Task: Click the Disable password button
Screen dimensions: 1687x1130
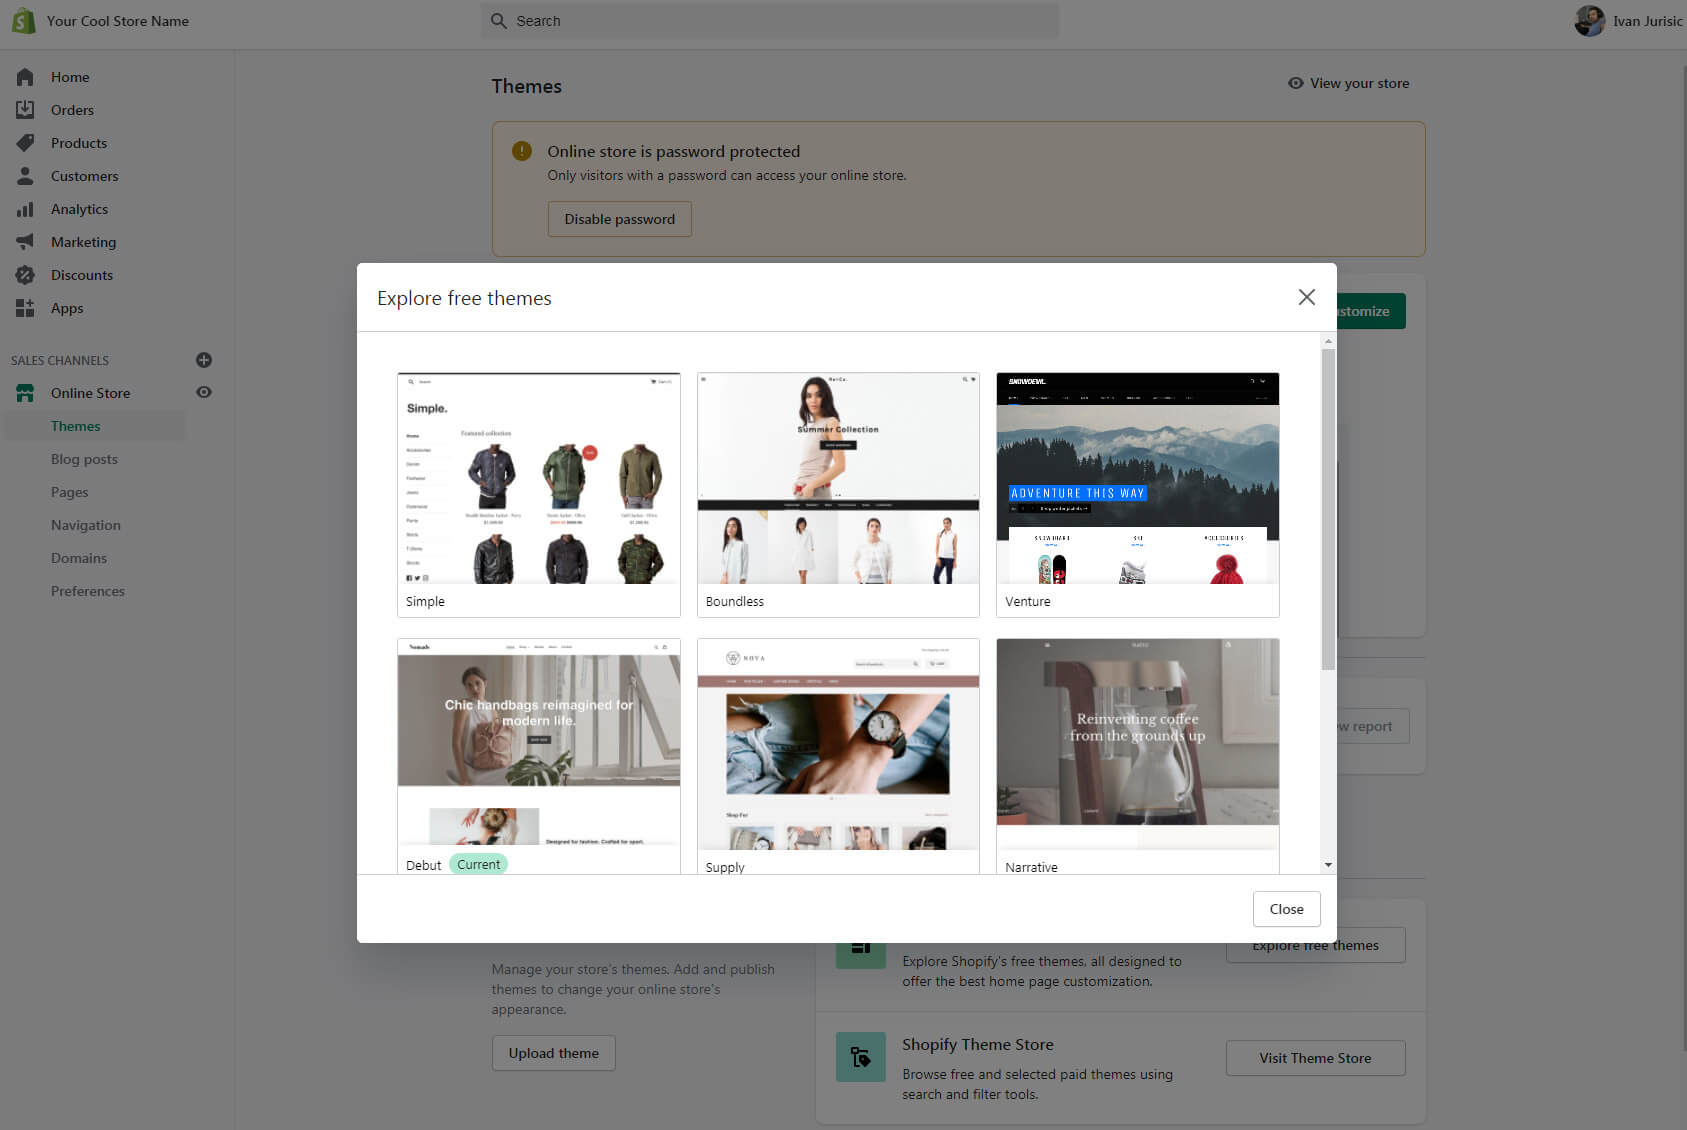Action: pos(619,219)
